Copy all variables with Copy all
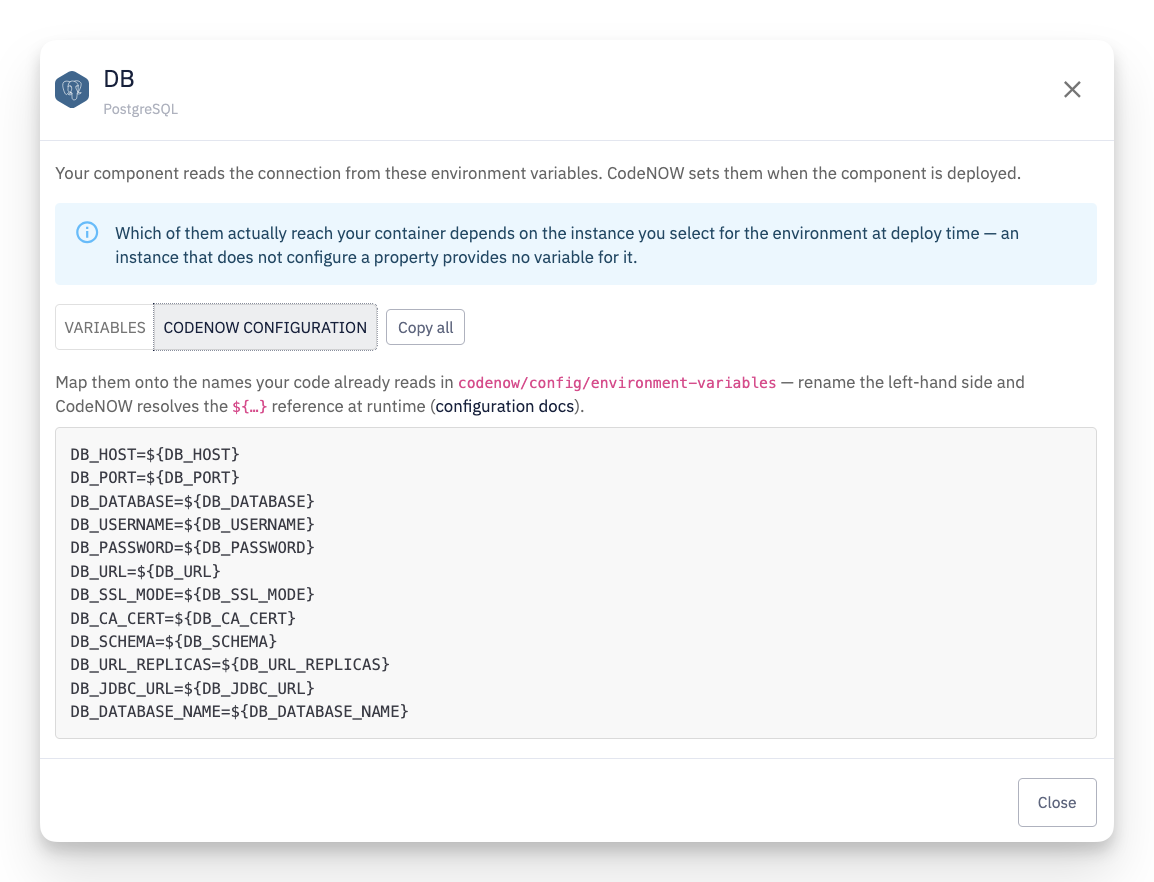1154x882 pixels. pyautogui.click(x=425, y=327)
